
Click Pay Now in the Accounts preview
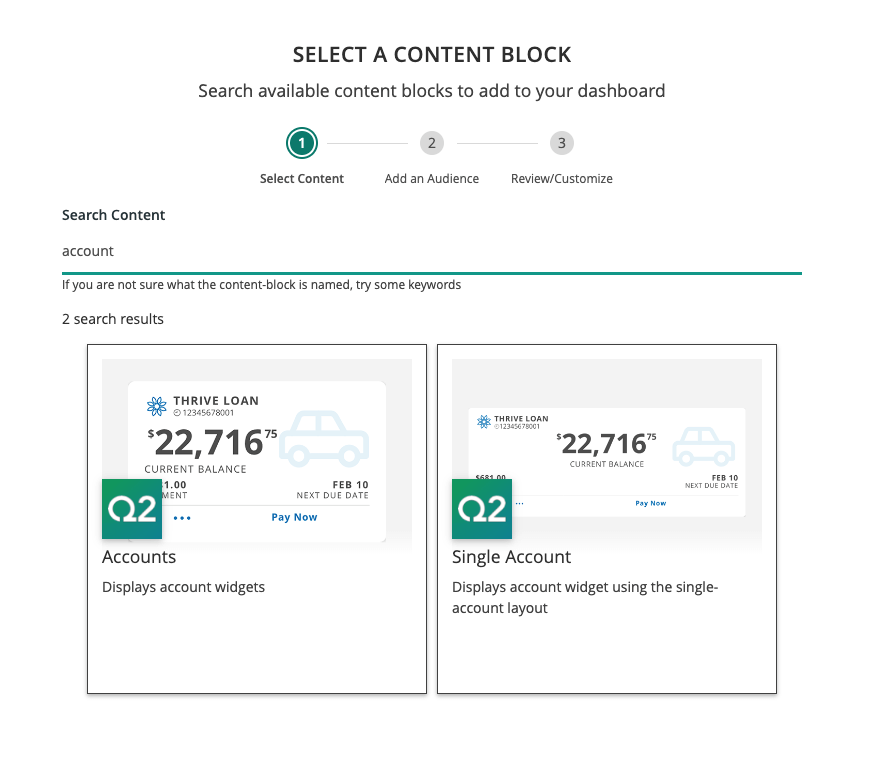tap(294, 517)
